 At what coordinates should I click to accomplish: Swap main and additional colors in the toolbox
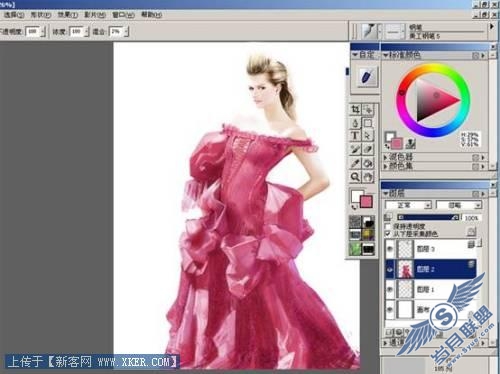(x=354, y=207)
